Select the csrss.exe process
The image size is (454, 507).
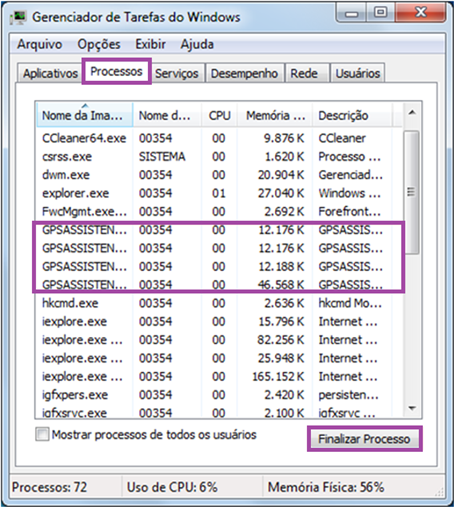(x=219, y=156)
